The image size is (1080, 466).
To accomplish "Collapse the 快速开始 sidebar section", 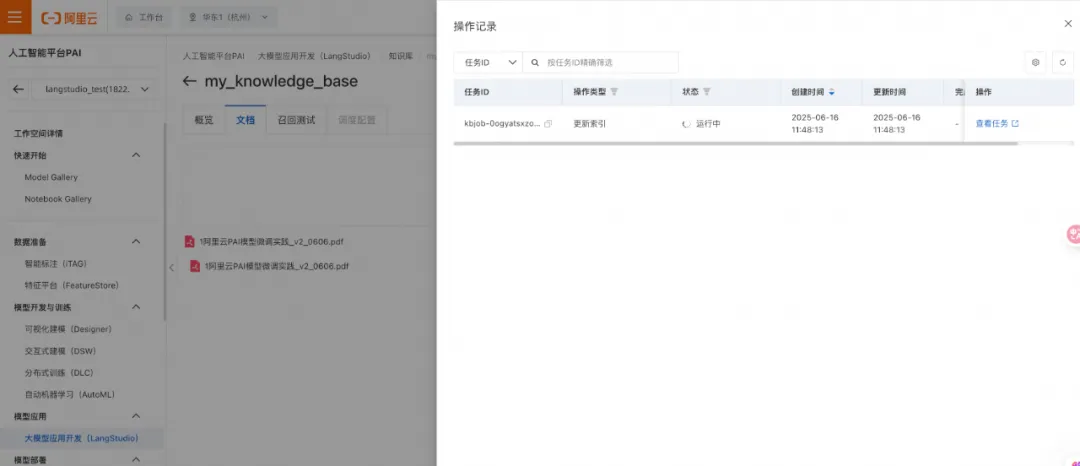I will point(136,156).
